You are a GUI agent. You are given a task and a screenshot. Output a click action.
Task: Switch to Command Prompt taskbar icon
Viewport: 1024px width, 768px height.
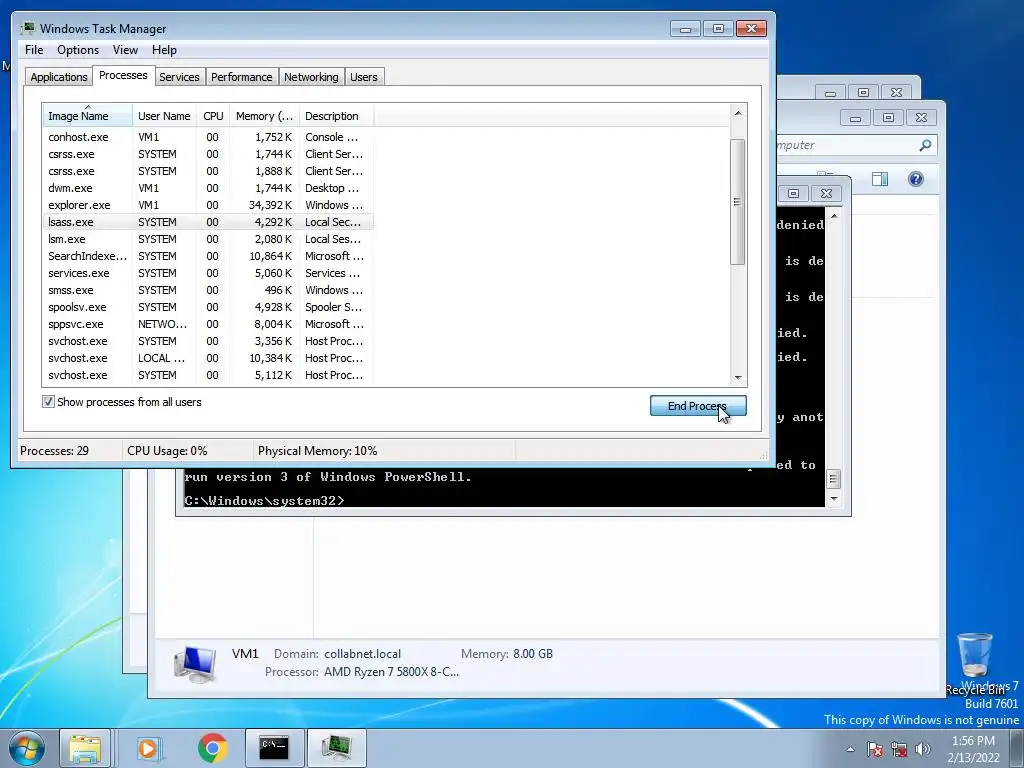click(x=274, y=748)
